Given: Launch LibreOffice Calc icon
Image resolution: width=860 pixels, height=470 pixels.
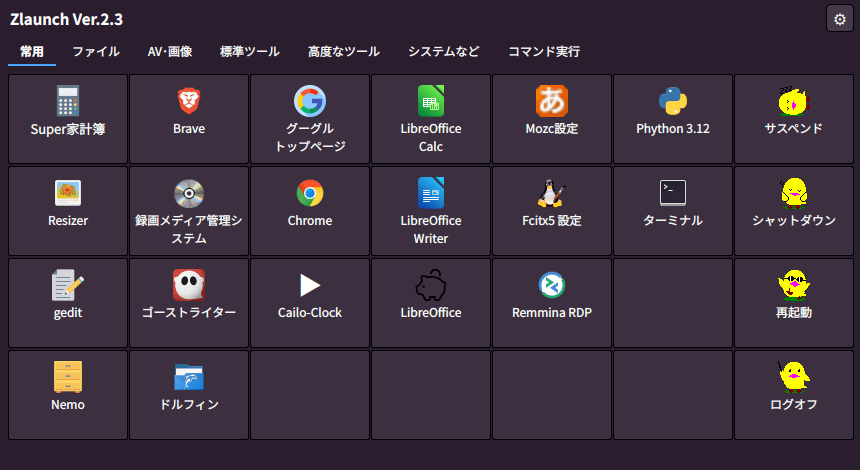Looking at the screenshot, I should [x=431, y=101].
